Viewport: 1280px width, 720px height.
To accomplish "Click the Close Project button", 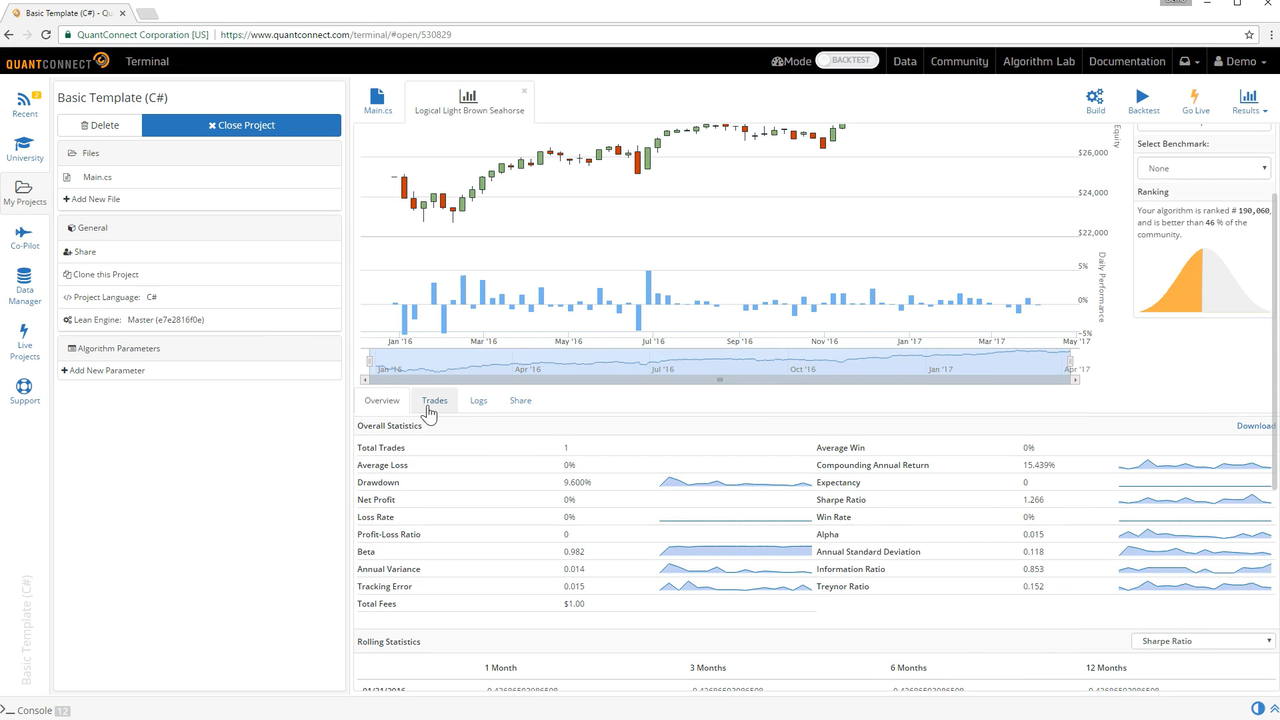I will [241, 125].
